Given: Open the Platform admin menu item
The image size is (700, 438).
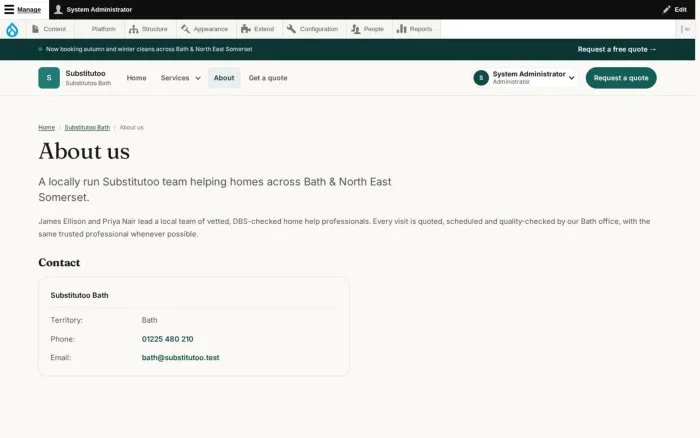Looking at the screenshot, I should 104,29.
